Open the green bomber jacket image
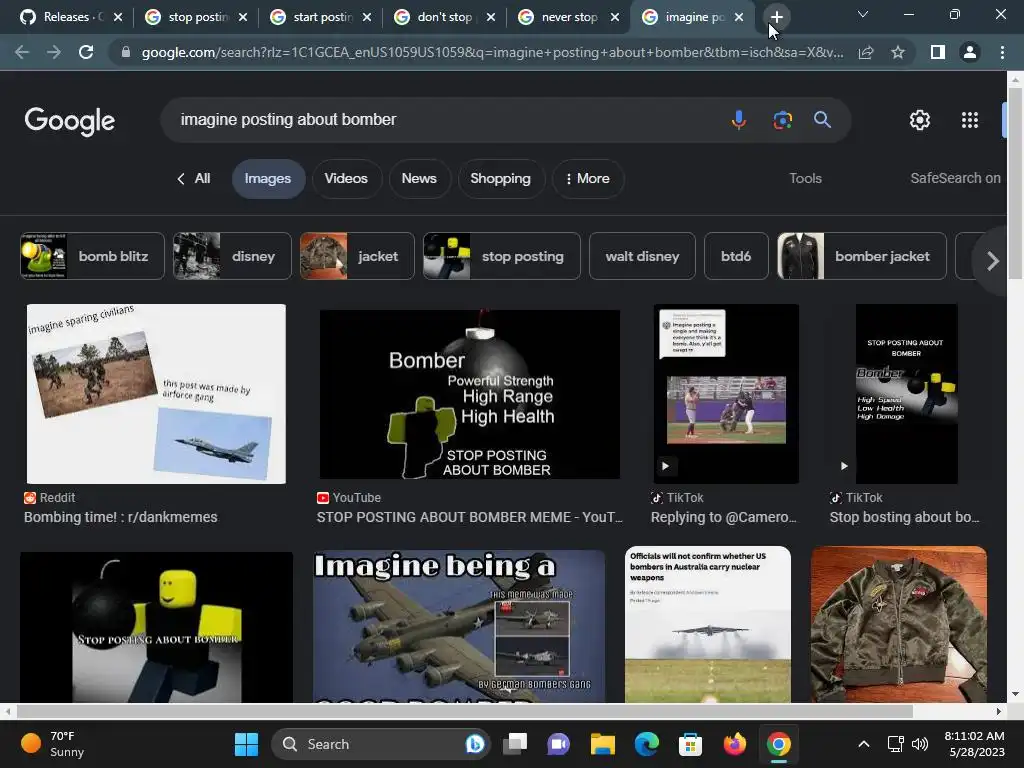Image resolution: width=1024 pixels, height=768 pixels. (899, 624)
